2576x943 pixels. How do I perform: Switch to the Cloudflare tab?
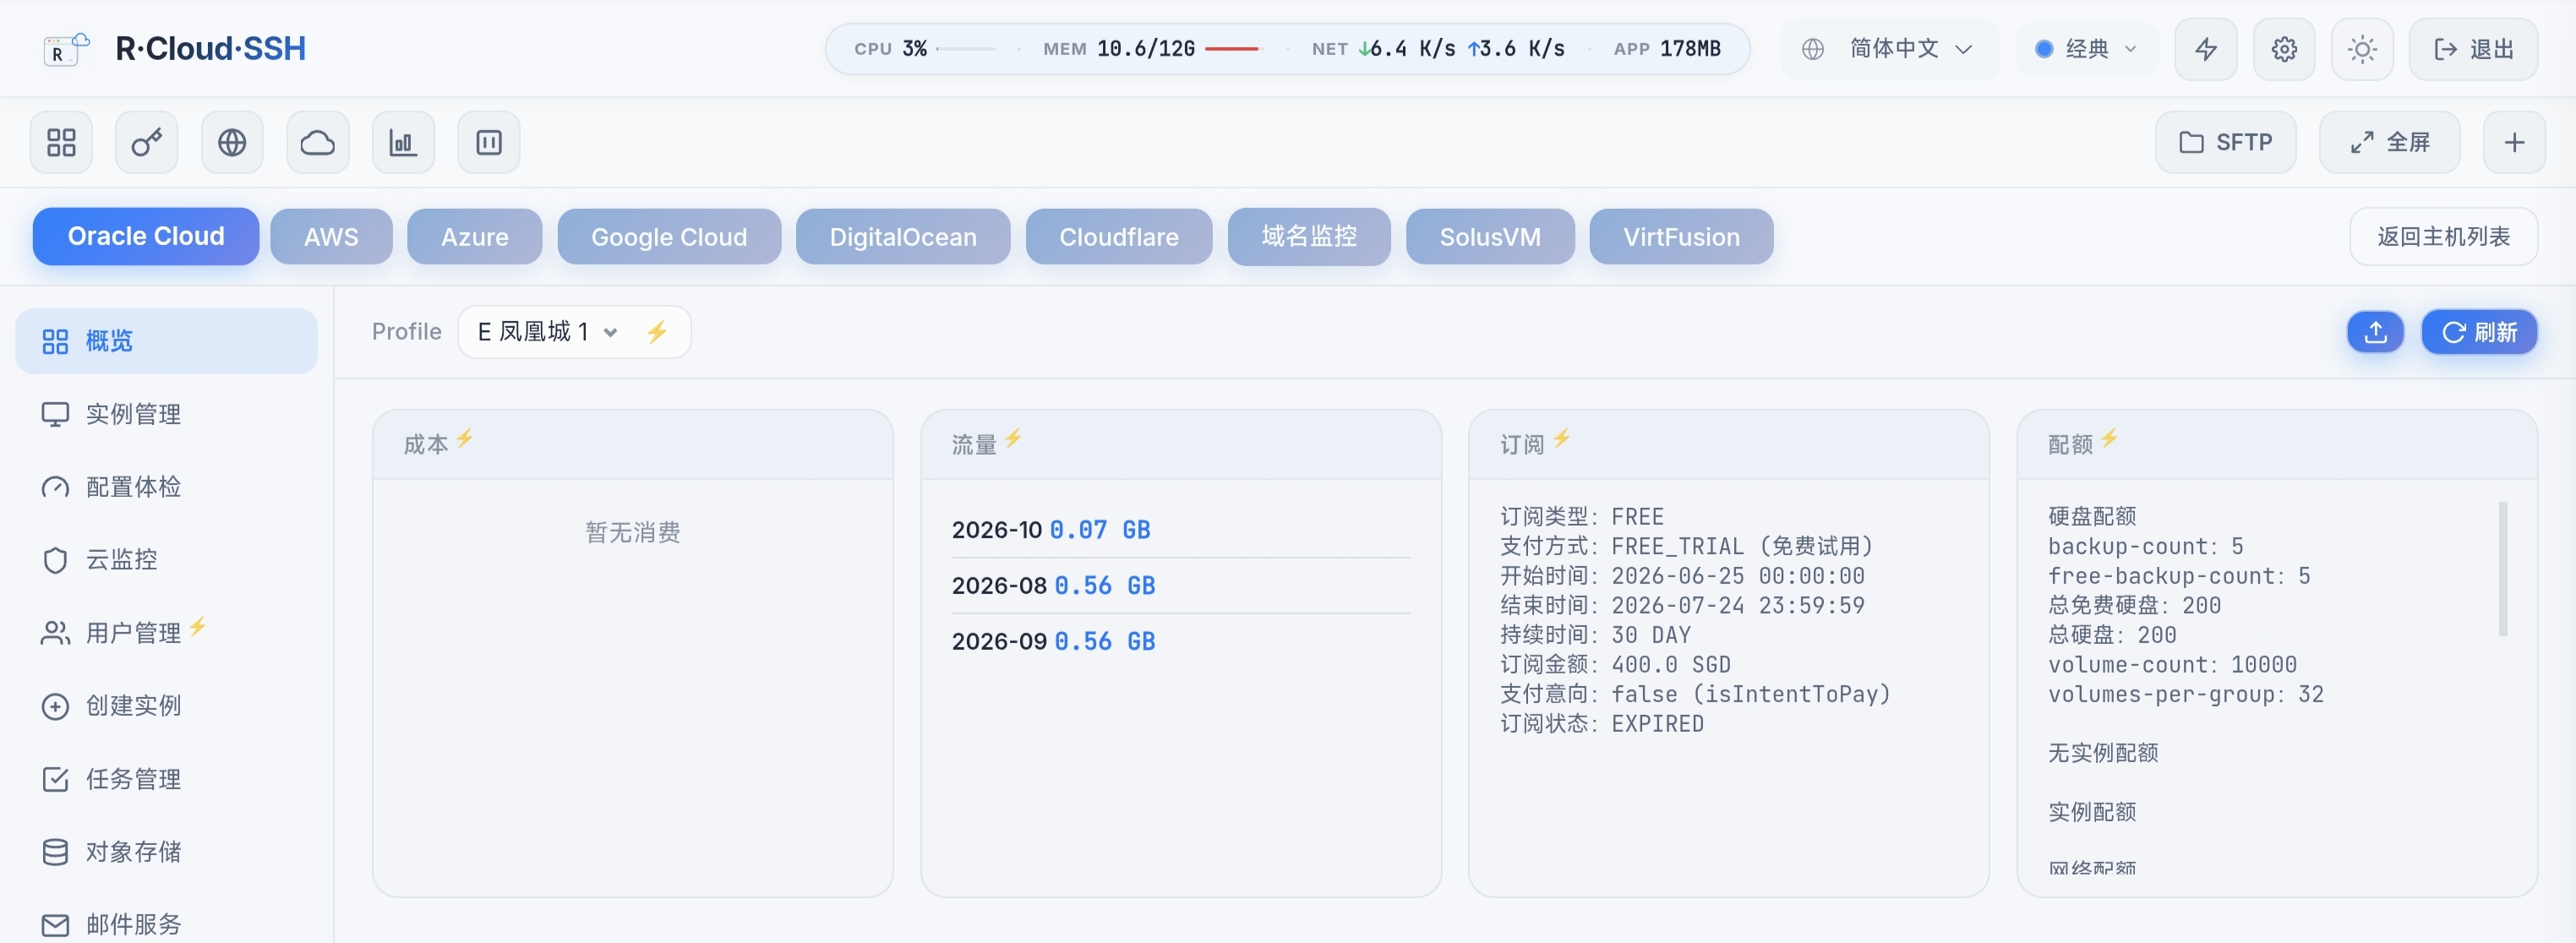click(1119, 237)
